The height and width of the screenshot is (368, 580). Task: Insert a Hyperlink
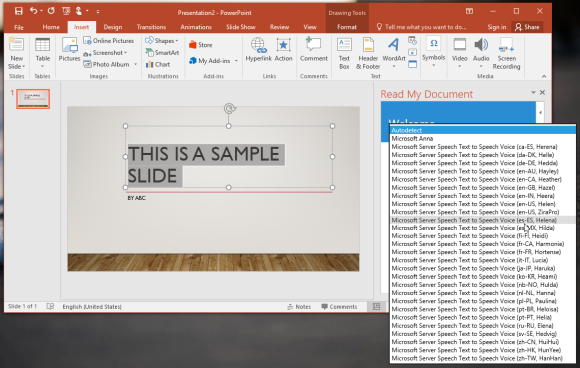click(x=259, y=50)
